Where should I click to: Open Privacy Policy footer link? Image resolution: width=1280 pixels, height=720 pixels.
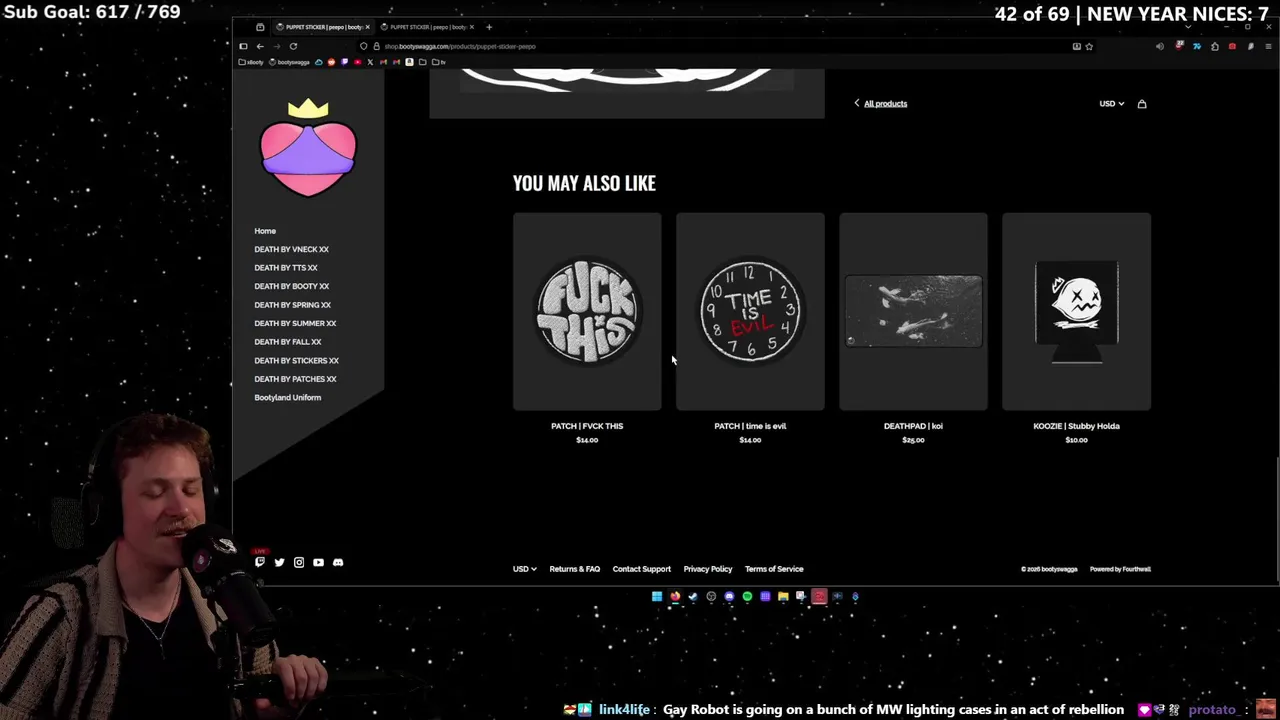[708, 569]
